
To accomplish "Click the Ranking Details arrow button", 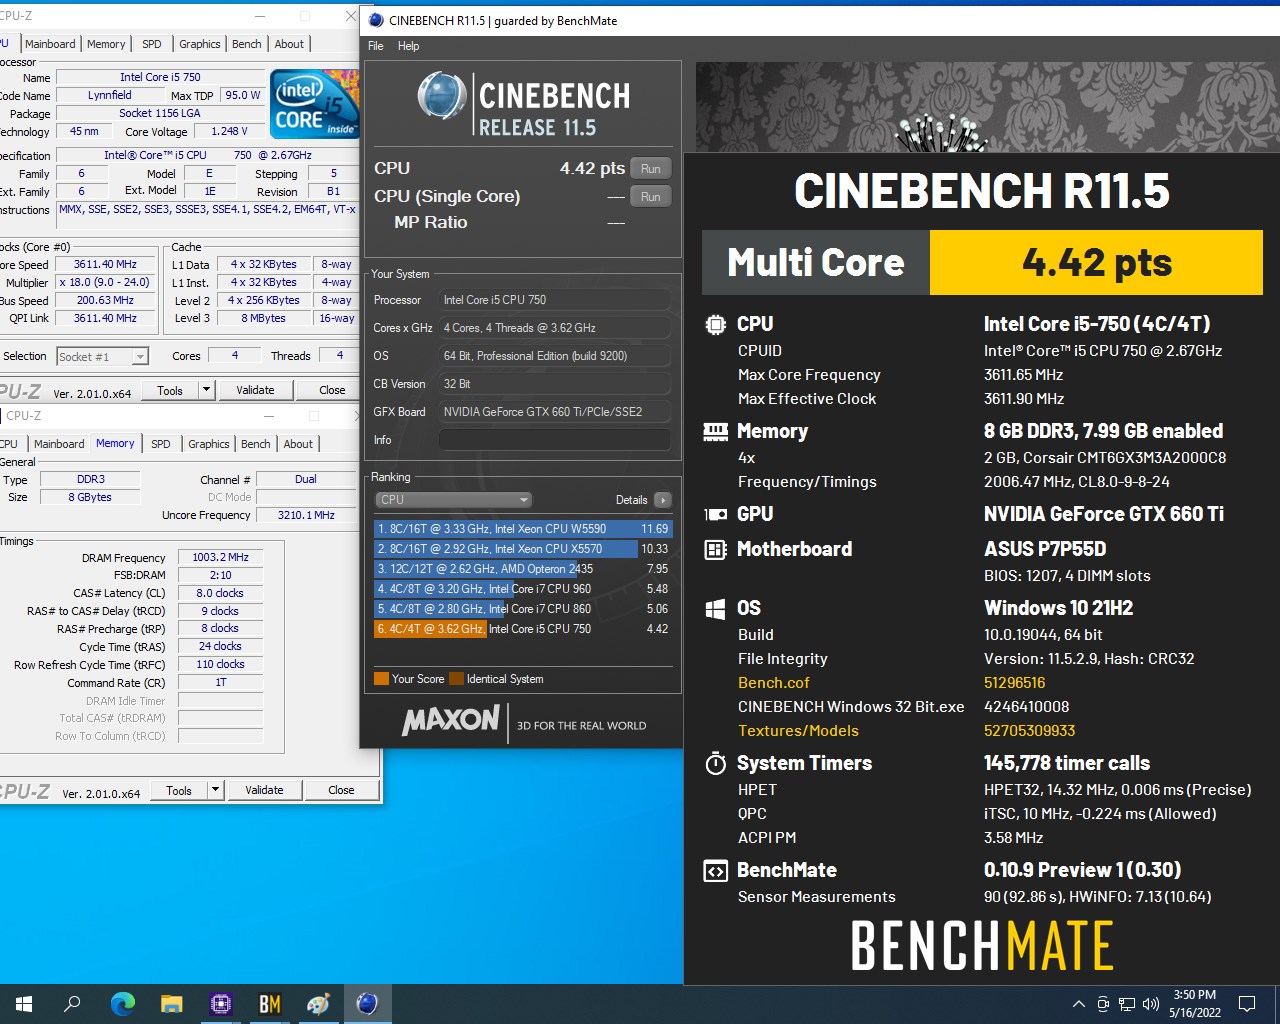I will click(663, 500).
